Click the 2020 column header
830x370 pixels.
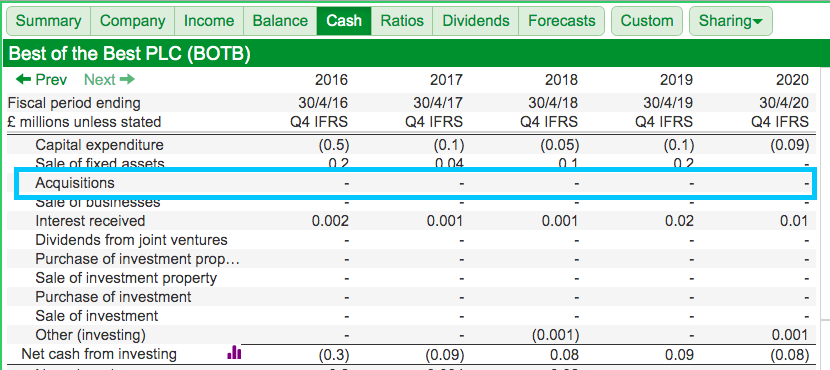(x=793, y=80)
